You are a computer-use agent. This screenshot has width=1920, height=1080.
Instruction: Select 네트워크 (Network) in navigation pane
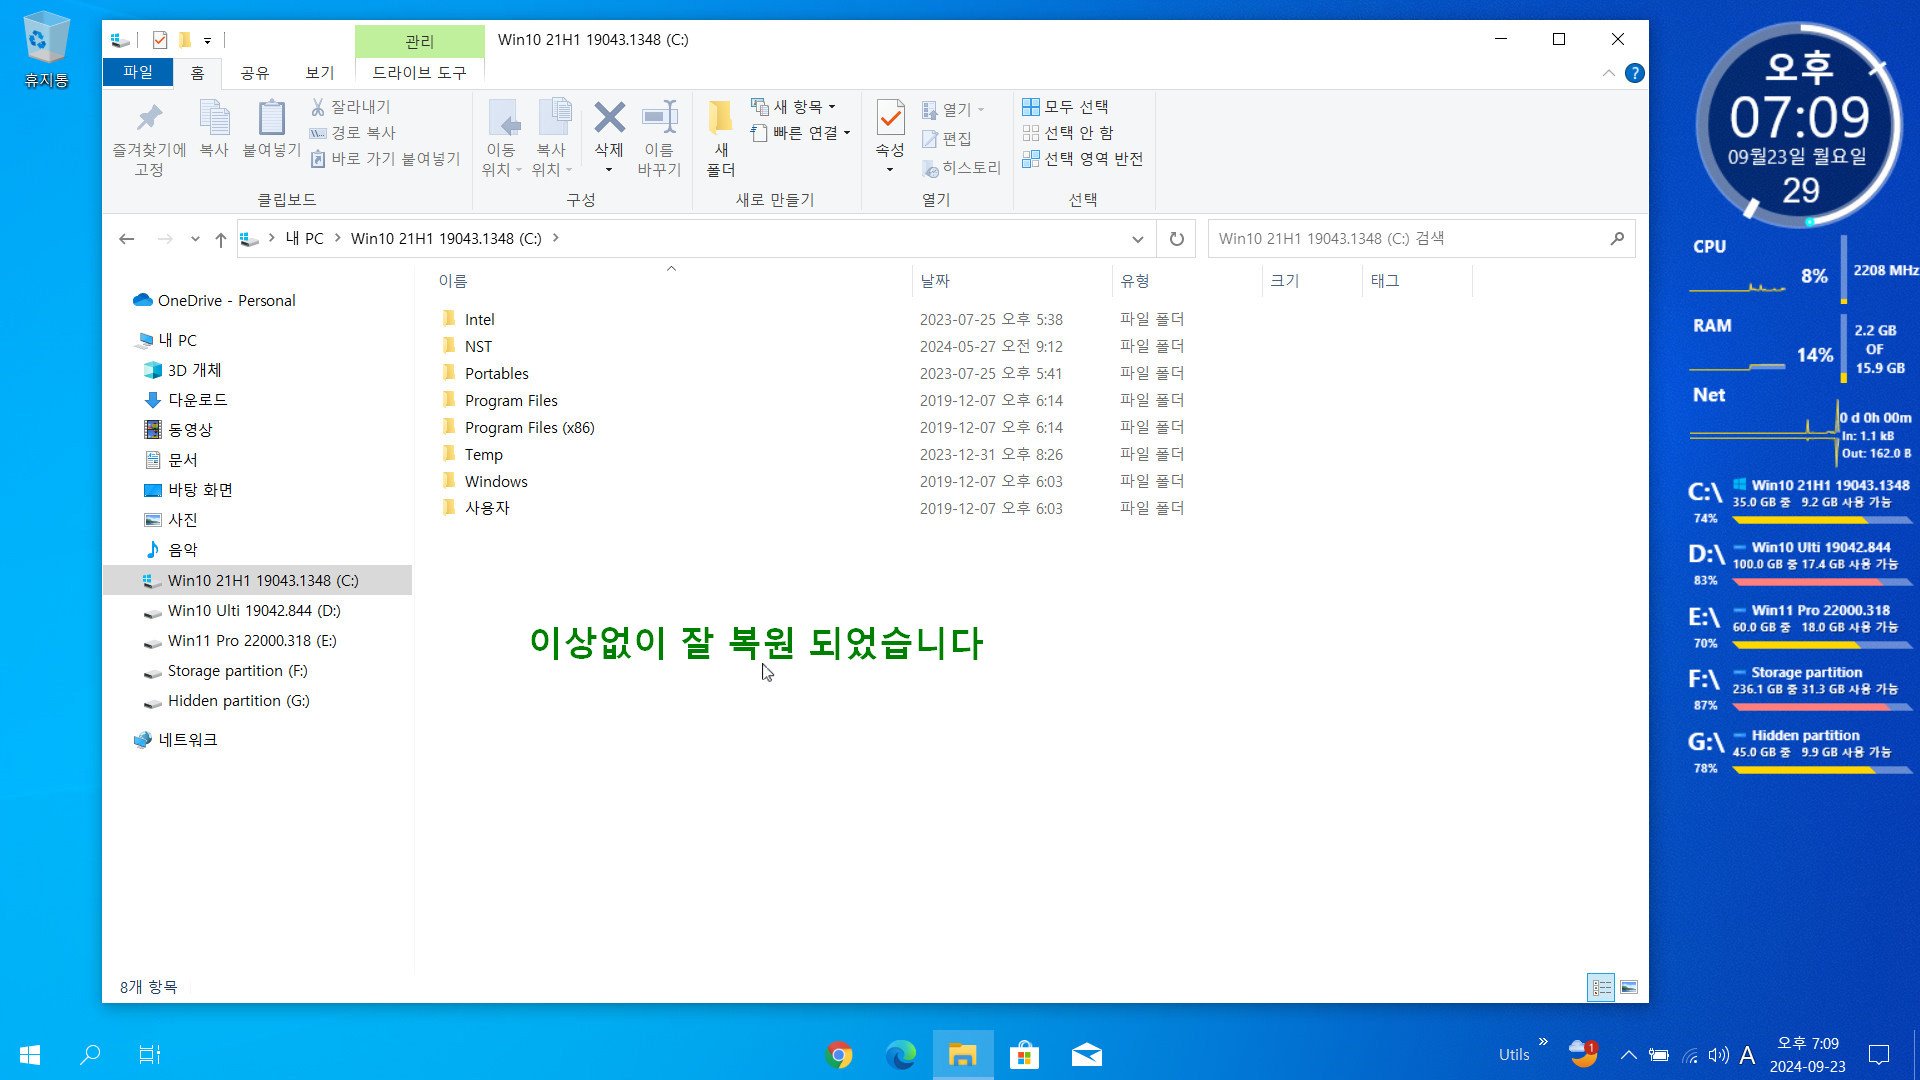pos(187,739)
